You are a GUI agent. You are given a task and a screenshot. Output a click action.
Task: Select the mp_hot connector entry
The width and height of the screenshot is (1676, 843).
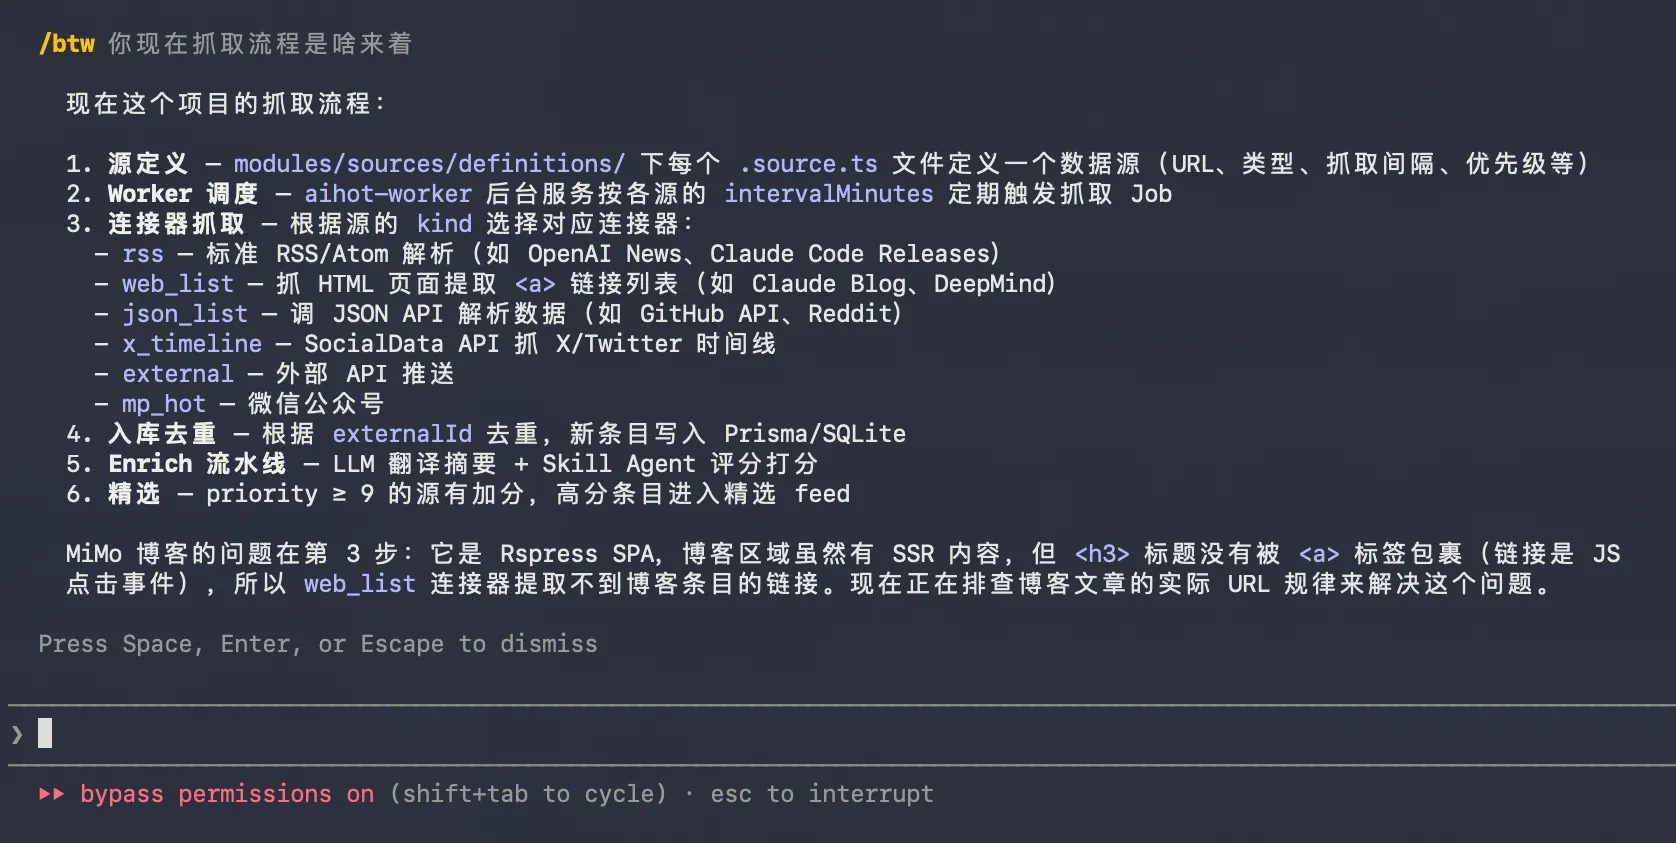[x=164, y=404]
